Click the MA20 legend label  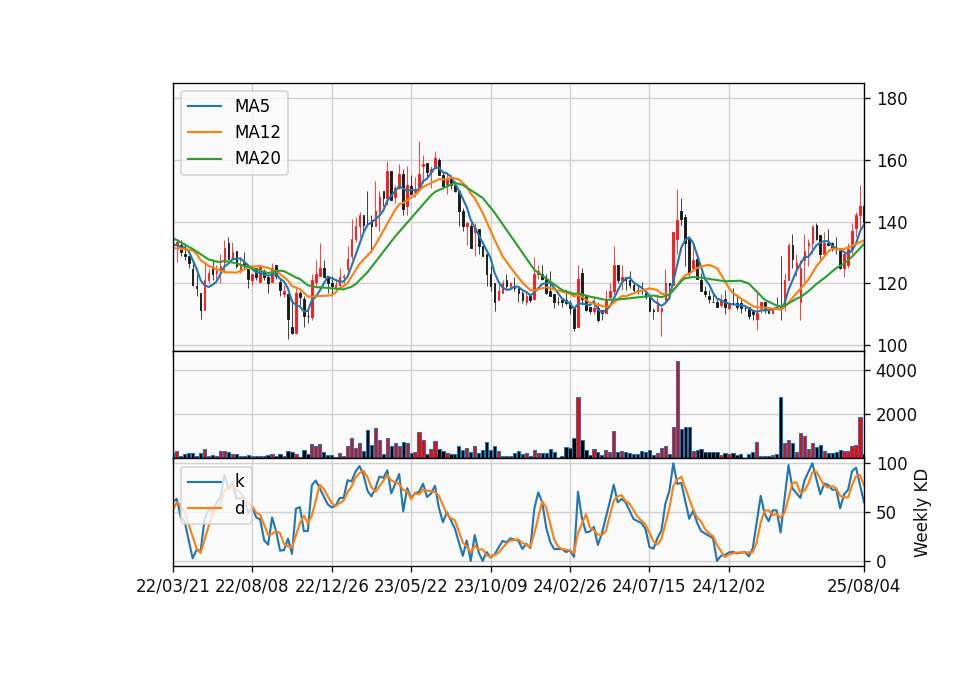click(257, 159)
